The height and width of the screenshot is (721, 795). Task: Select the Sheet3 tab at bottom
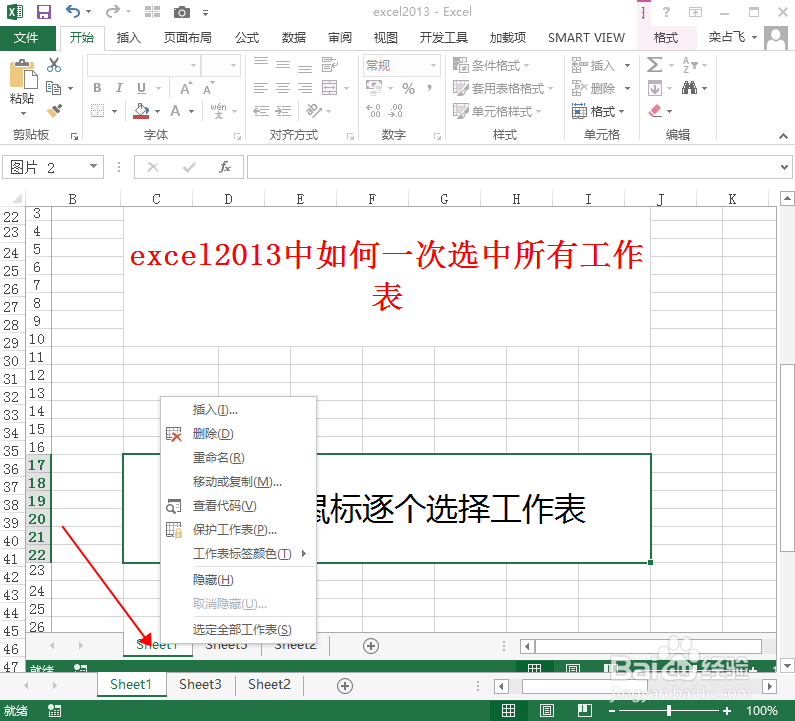[x=200, y=684]
